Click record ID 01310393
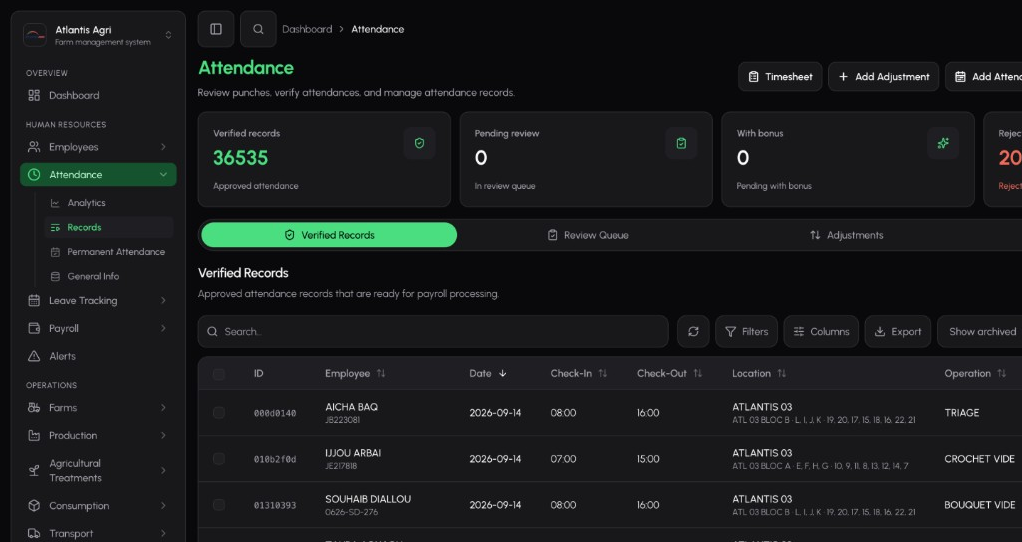This screenshot has width=1022, height=542. [275, 505]
